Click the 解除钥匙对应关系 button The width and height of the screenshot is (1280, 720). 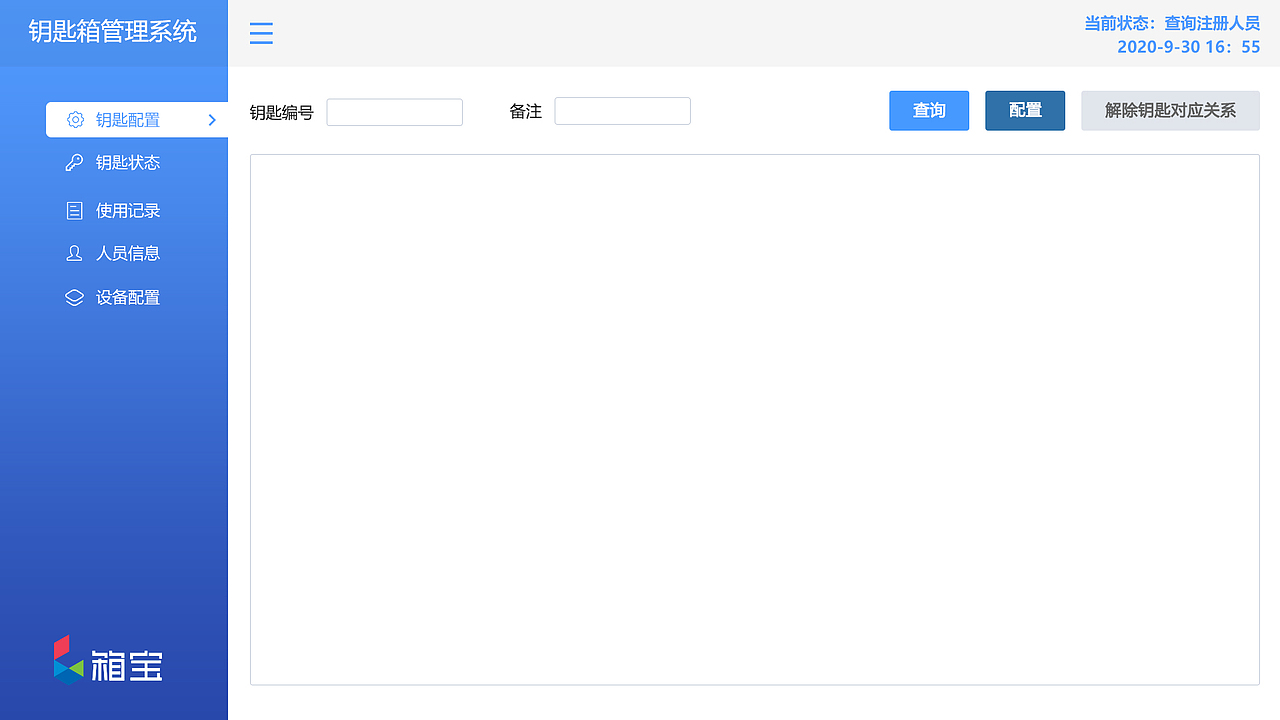pos(1170,110)
